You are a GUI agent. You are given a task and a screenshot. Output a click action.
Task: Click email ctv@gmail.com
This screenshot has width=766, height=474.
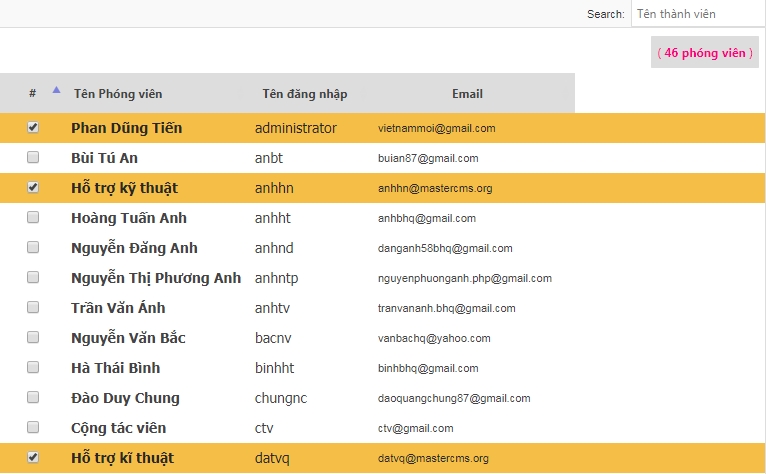point(416,429)
